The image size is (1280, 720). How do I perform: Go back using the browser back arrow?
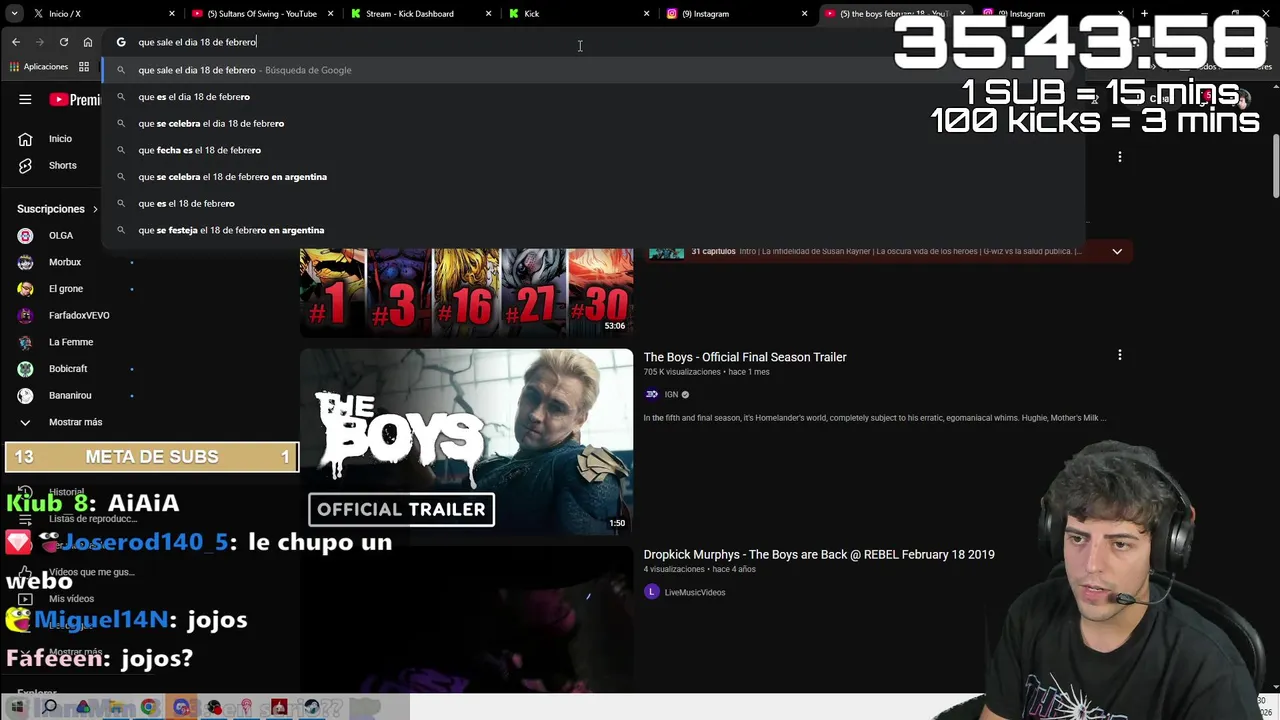tap(16, 42)
